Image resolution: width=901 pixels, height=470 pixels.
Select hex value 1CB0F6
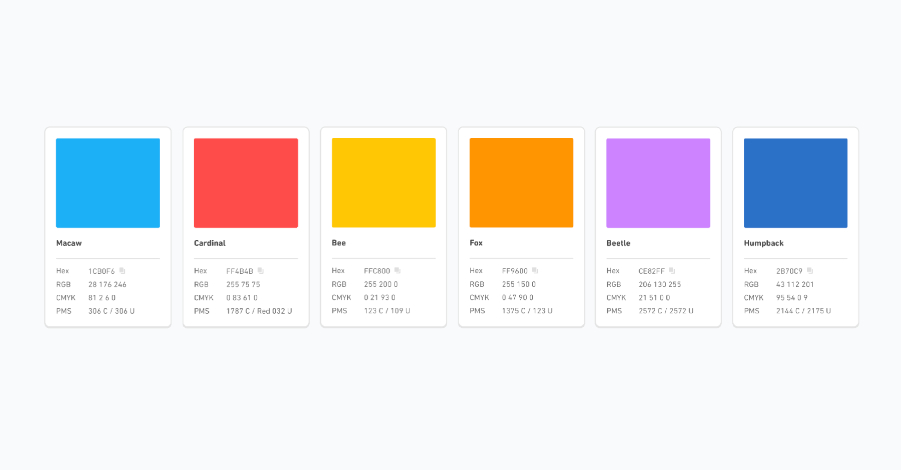(x=102, y=271)
